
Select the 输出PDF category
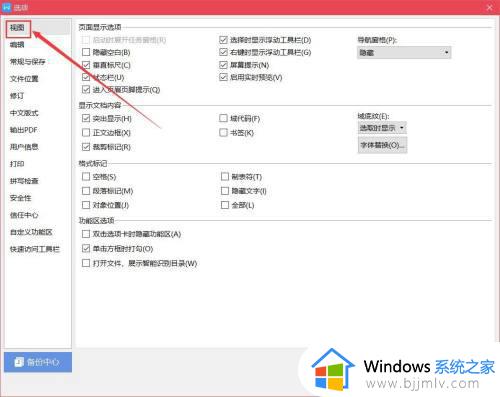click(23, 130)
